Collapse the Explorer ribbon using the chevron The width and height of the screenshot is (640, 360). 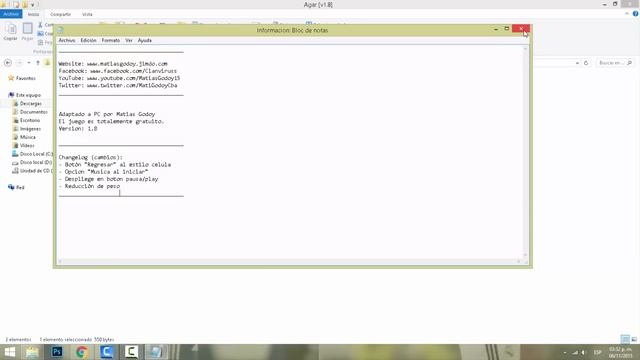627,14
